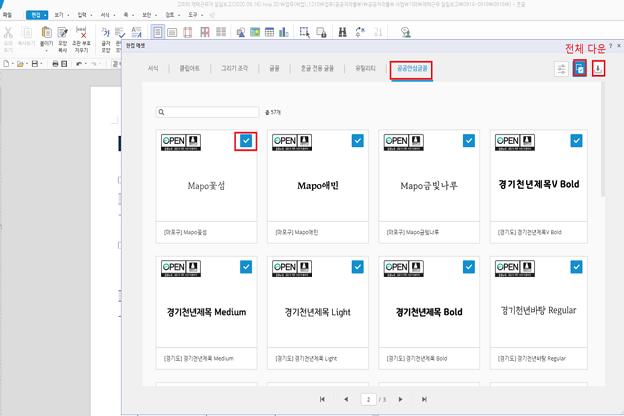Click the Format copy (모양 복사) icon
This screenshot has width=624, height=416.
coord(62,33)
